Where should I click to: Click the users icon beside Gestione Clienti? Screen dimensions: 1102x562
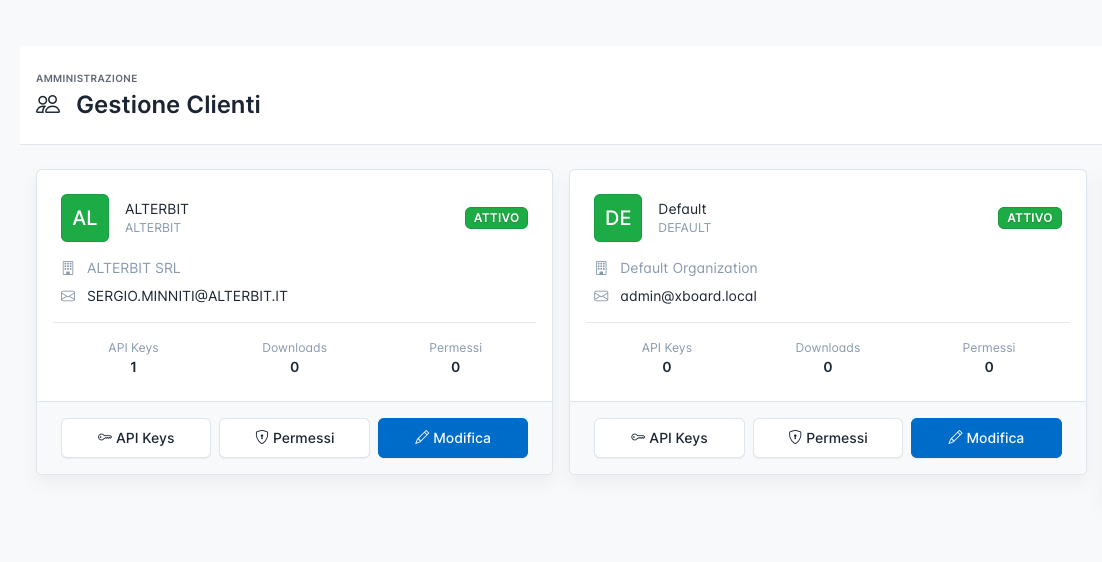48,105
